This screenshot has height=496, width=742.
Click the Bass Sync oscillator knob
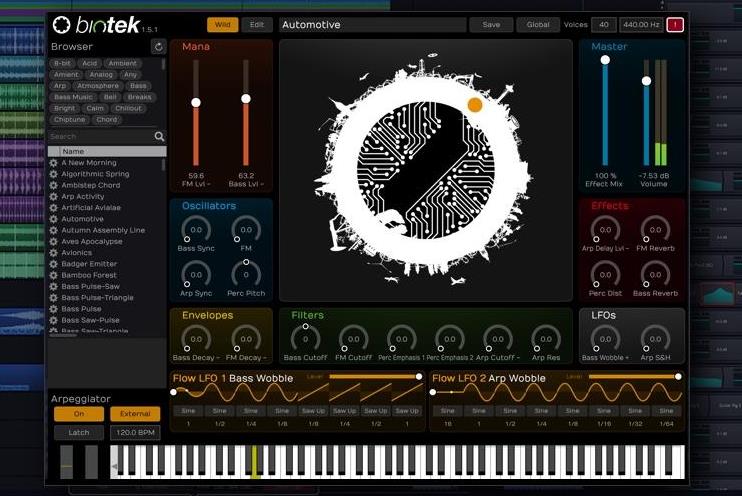[x=196, y=230]
